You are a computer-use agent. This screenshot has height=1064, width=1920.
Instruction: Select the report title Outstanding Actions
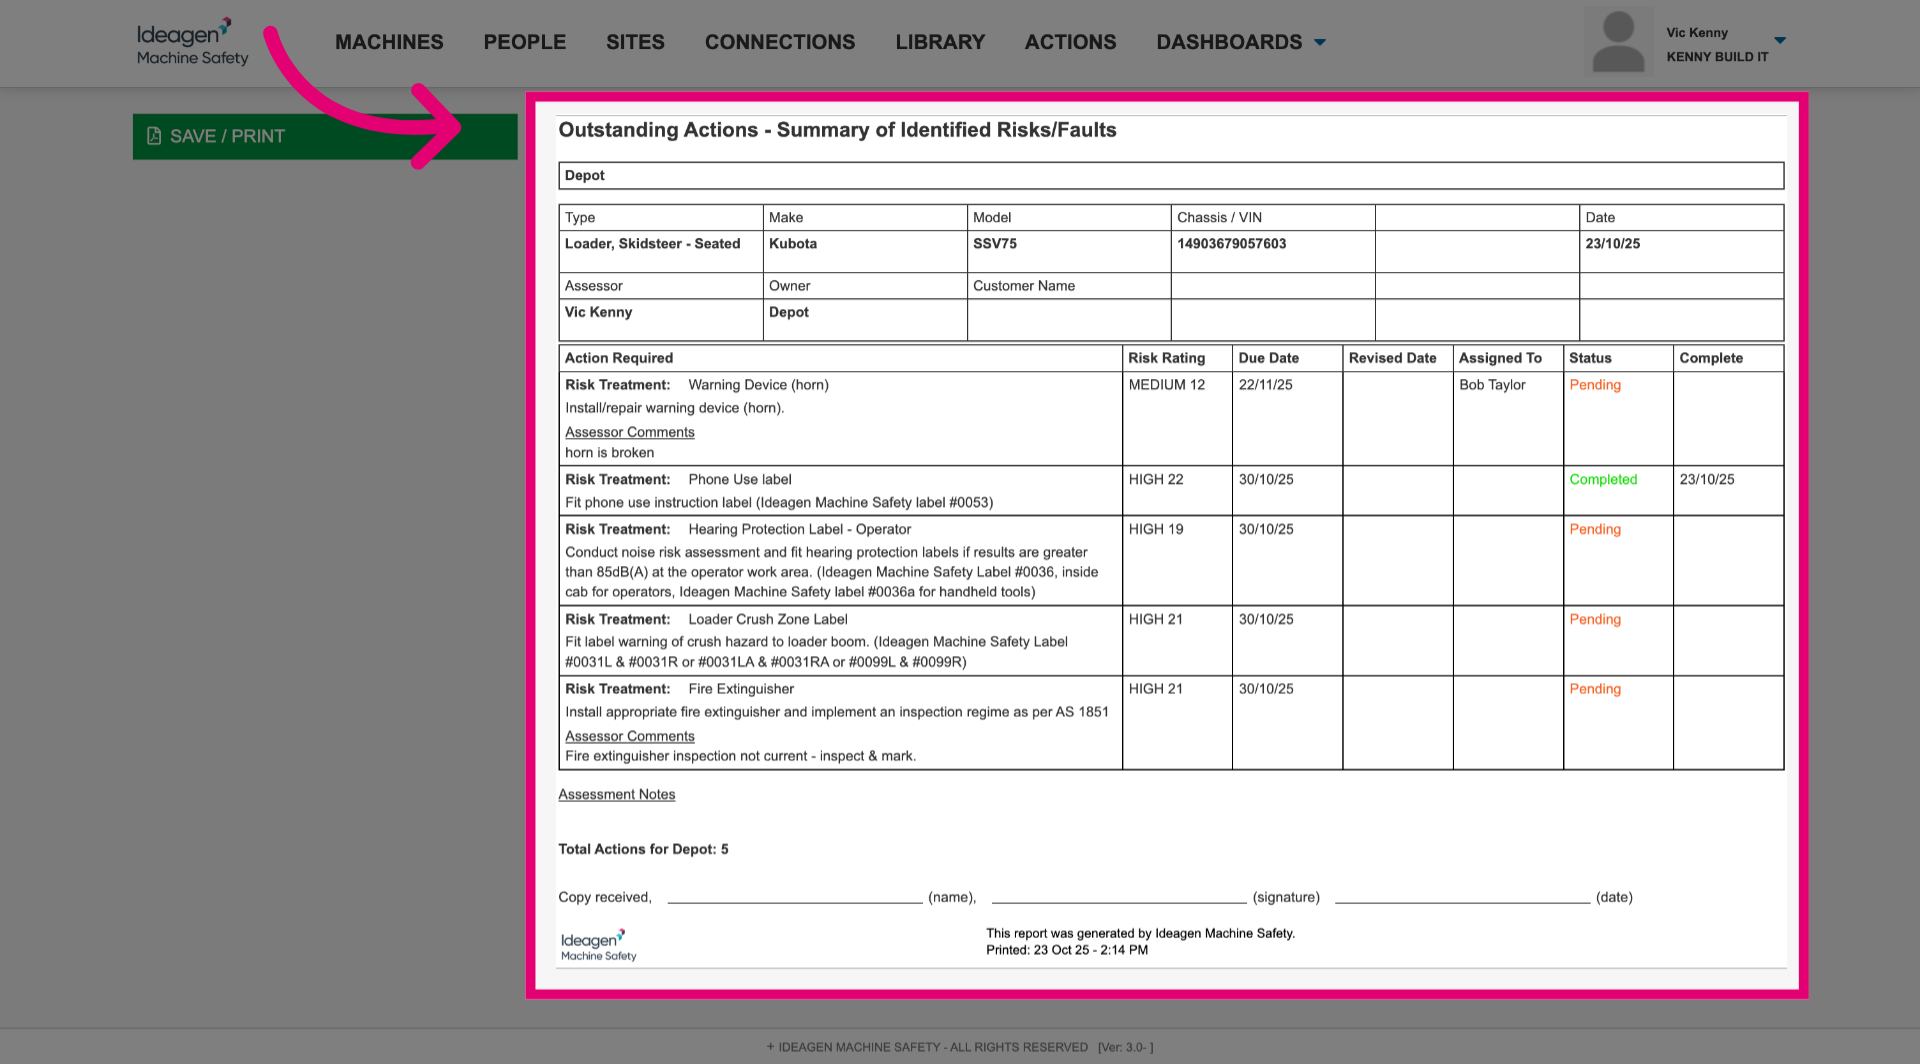(x=837, y=130)
